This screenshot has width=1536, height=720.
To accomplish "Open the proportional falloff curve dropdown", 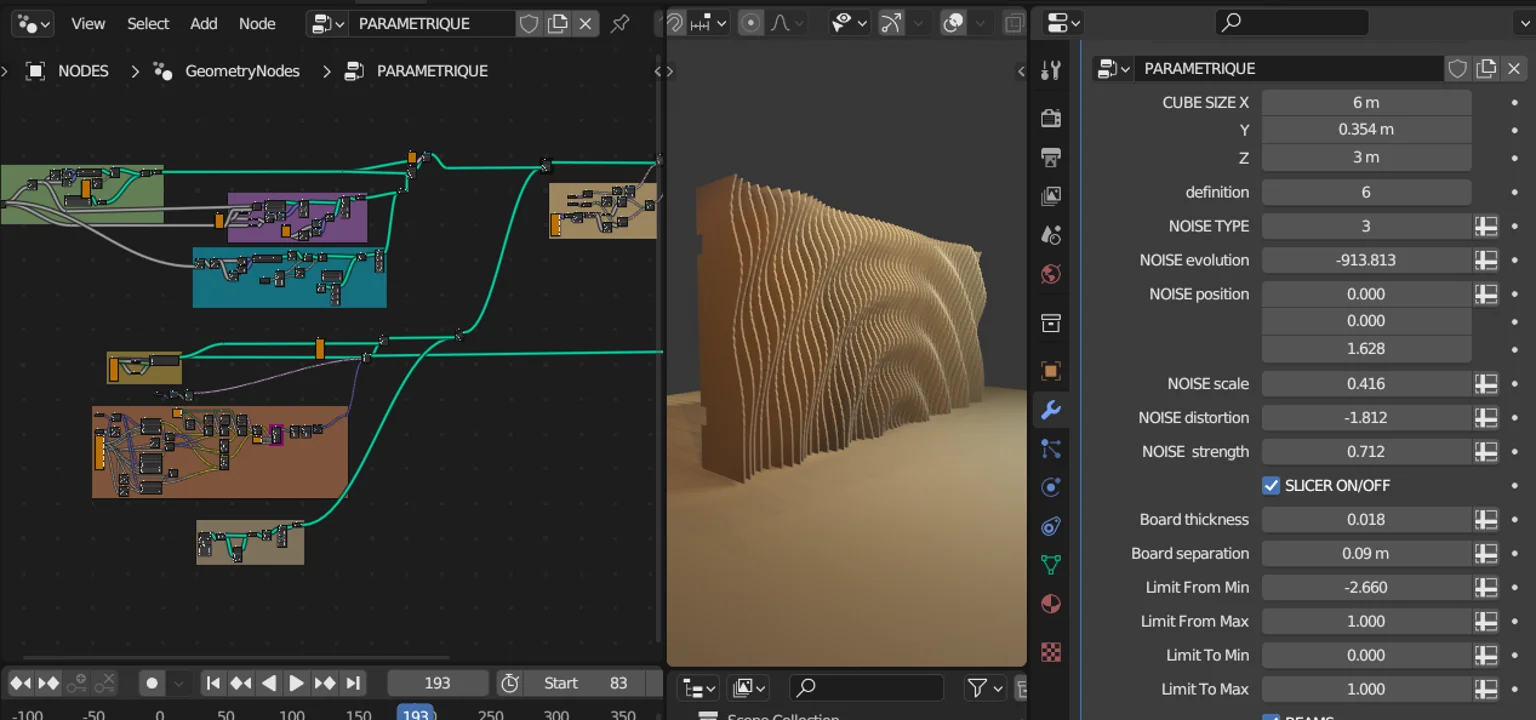I will click(x=800, y=22).
